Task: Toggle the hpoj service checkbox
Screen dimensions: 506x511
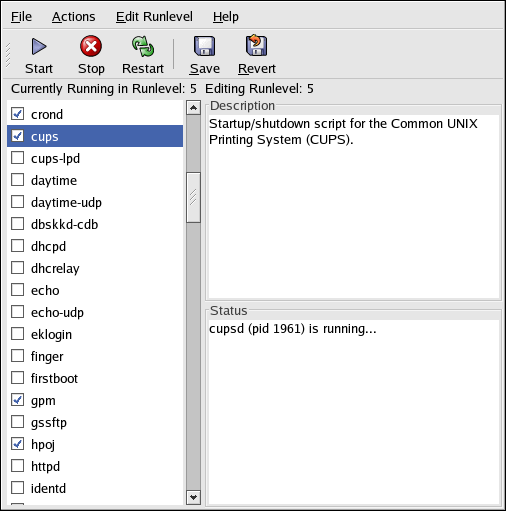Action: pos(18,444)
